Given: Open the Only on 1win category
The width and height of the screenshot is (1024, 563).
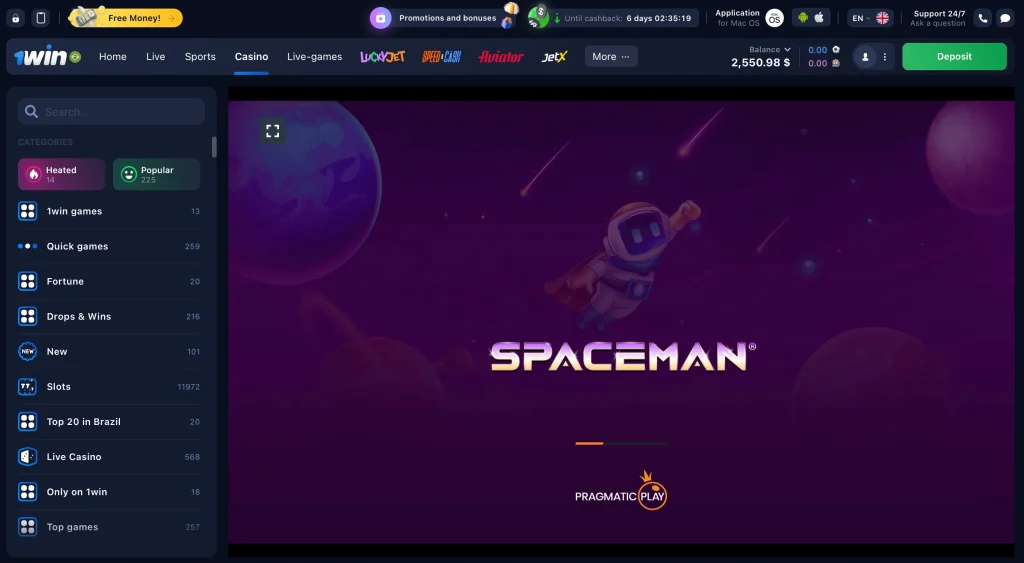Looking at the screenshot, I should tap(110, 492).
